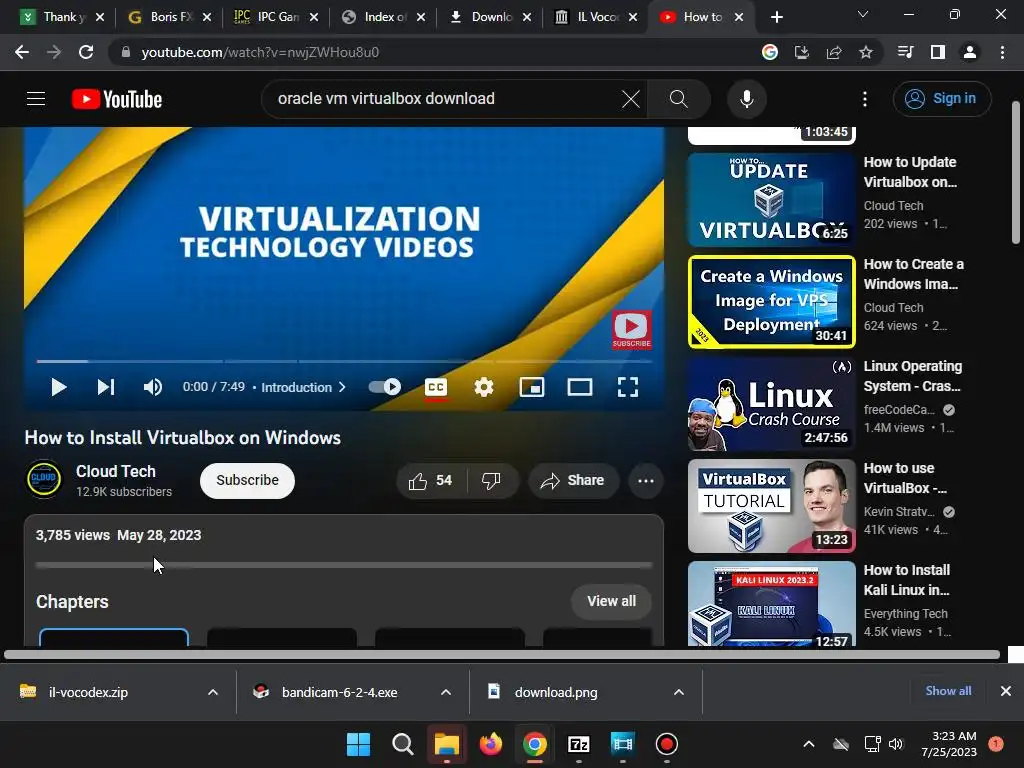Open player settings gear
Viewport: 1024px width, 768px height.
[483, 387]
